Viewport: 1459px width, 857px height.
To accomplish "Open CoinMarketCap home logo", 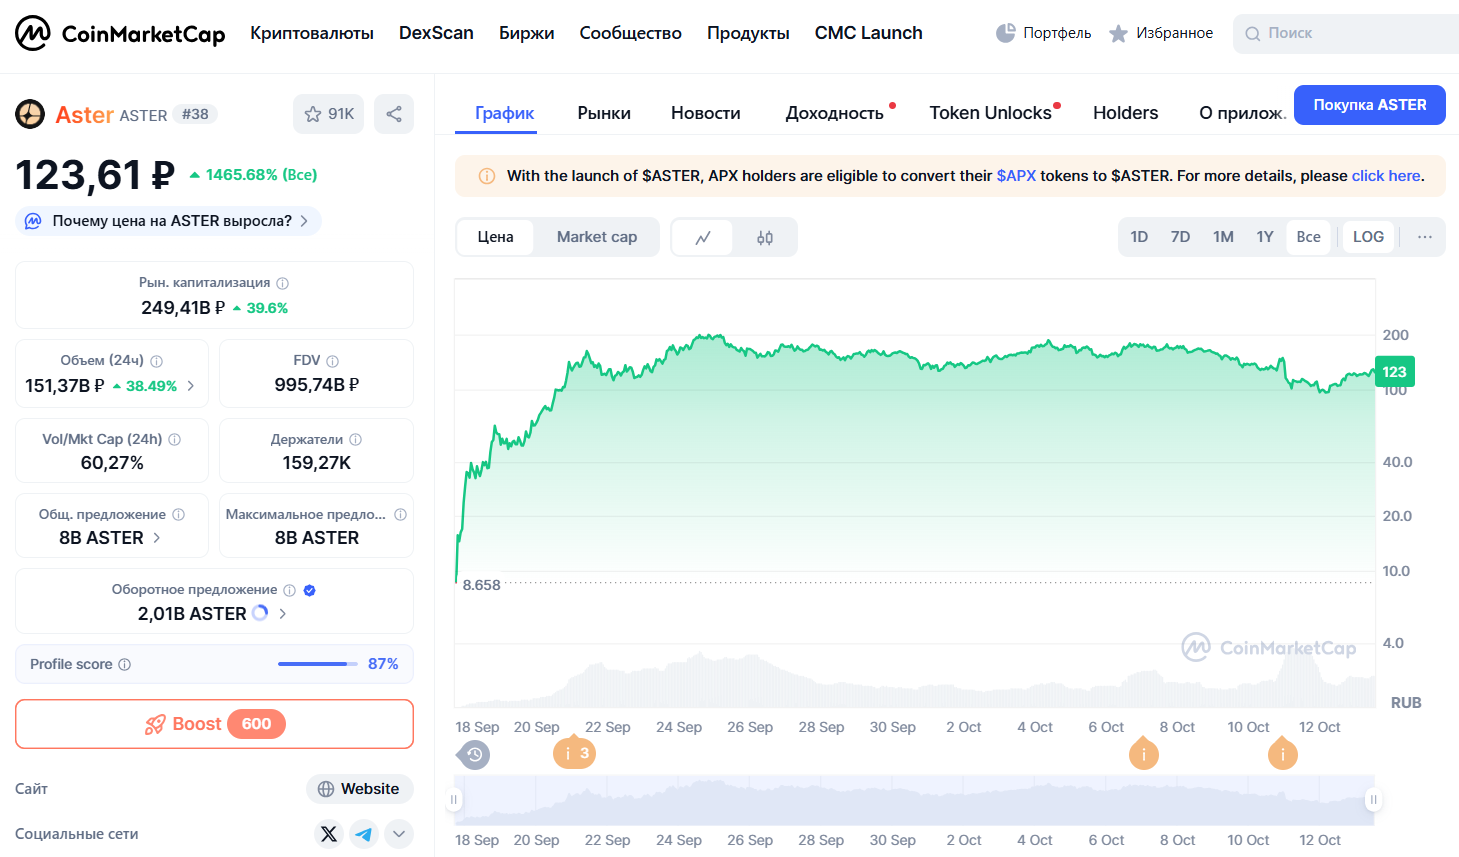I will pyautogui.click(x=120, y=33).
